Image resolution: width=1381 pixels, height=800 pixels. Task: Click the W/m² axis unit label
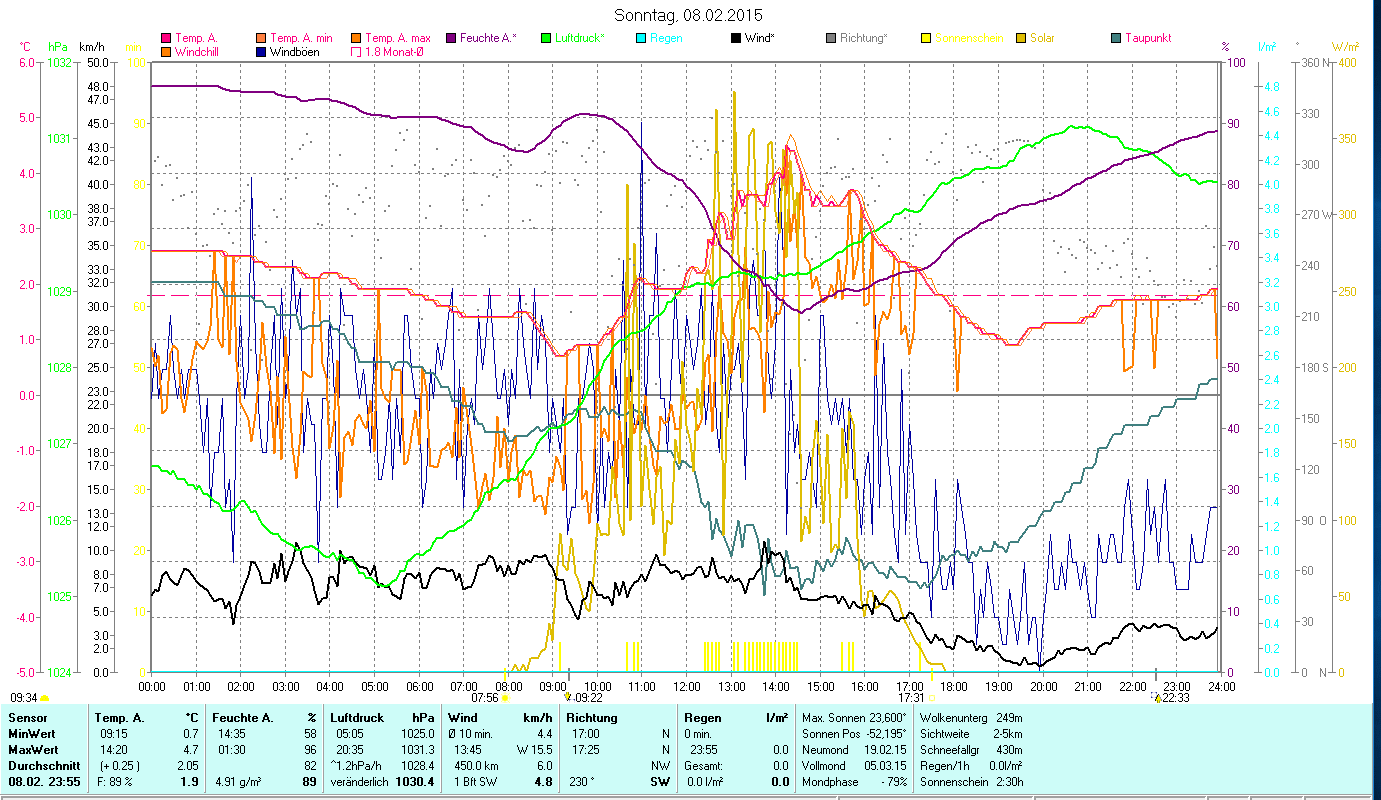(1344, 47)
